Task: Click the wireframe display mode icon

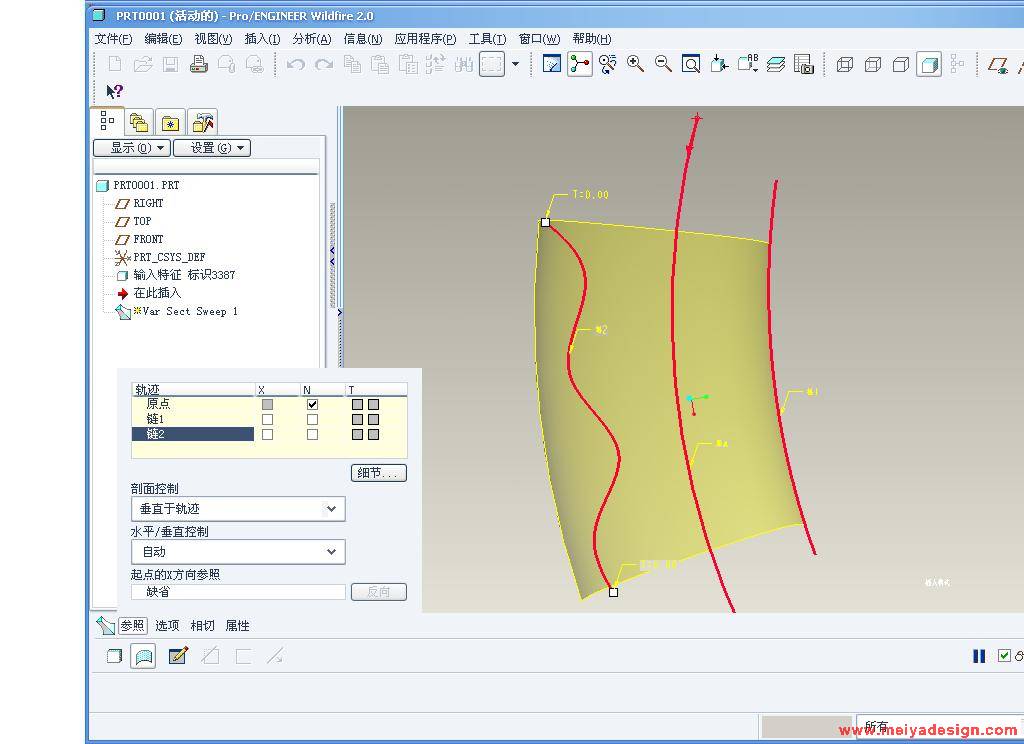Action: coord(845,64)
